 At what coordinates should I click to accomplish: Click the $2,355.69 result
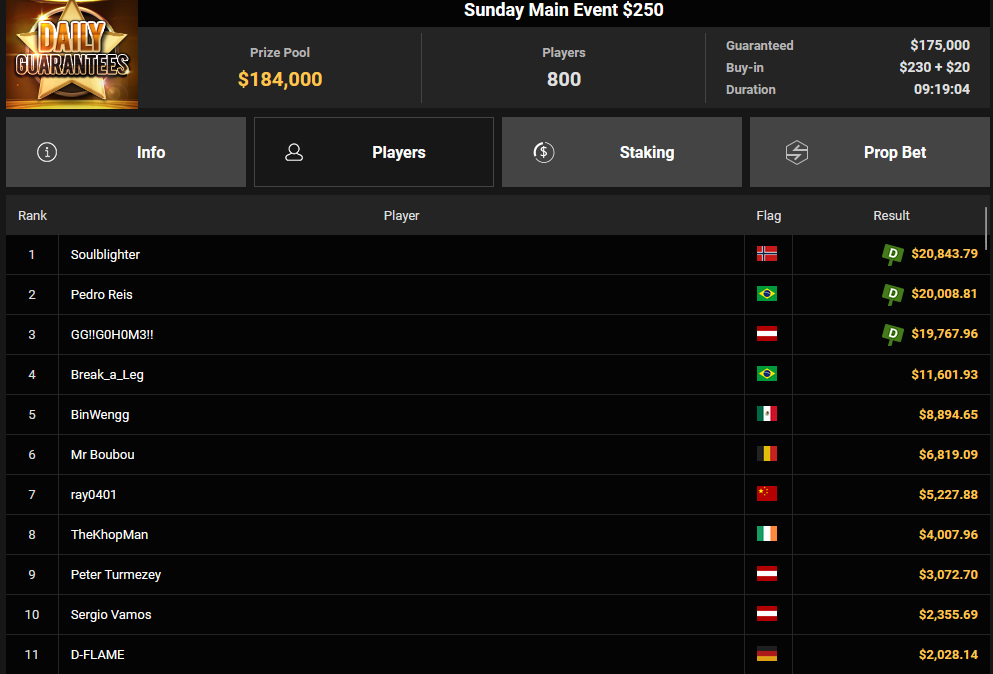tap(948, 614)
